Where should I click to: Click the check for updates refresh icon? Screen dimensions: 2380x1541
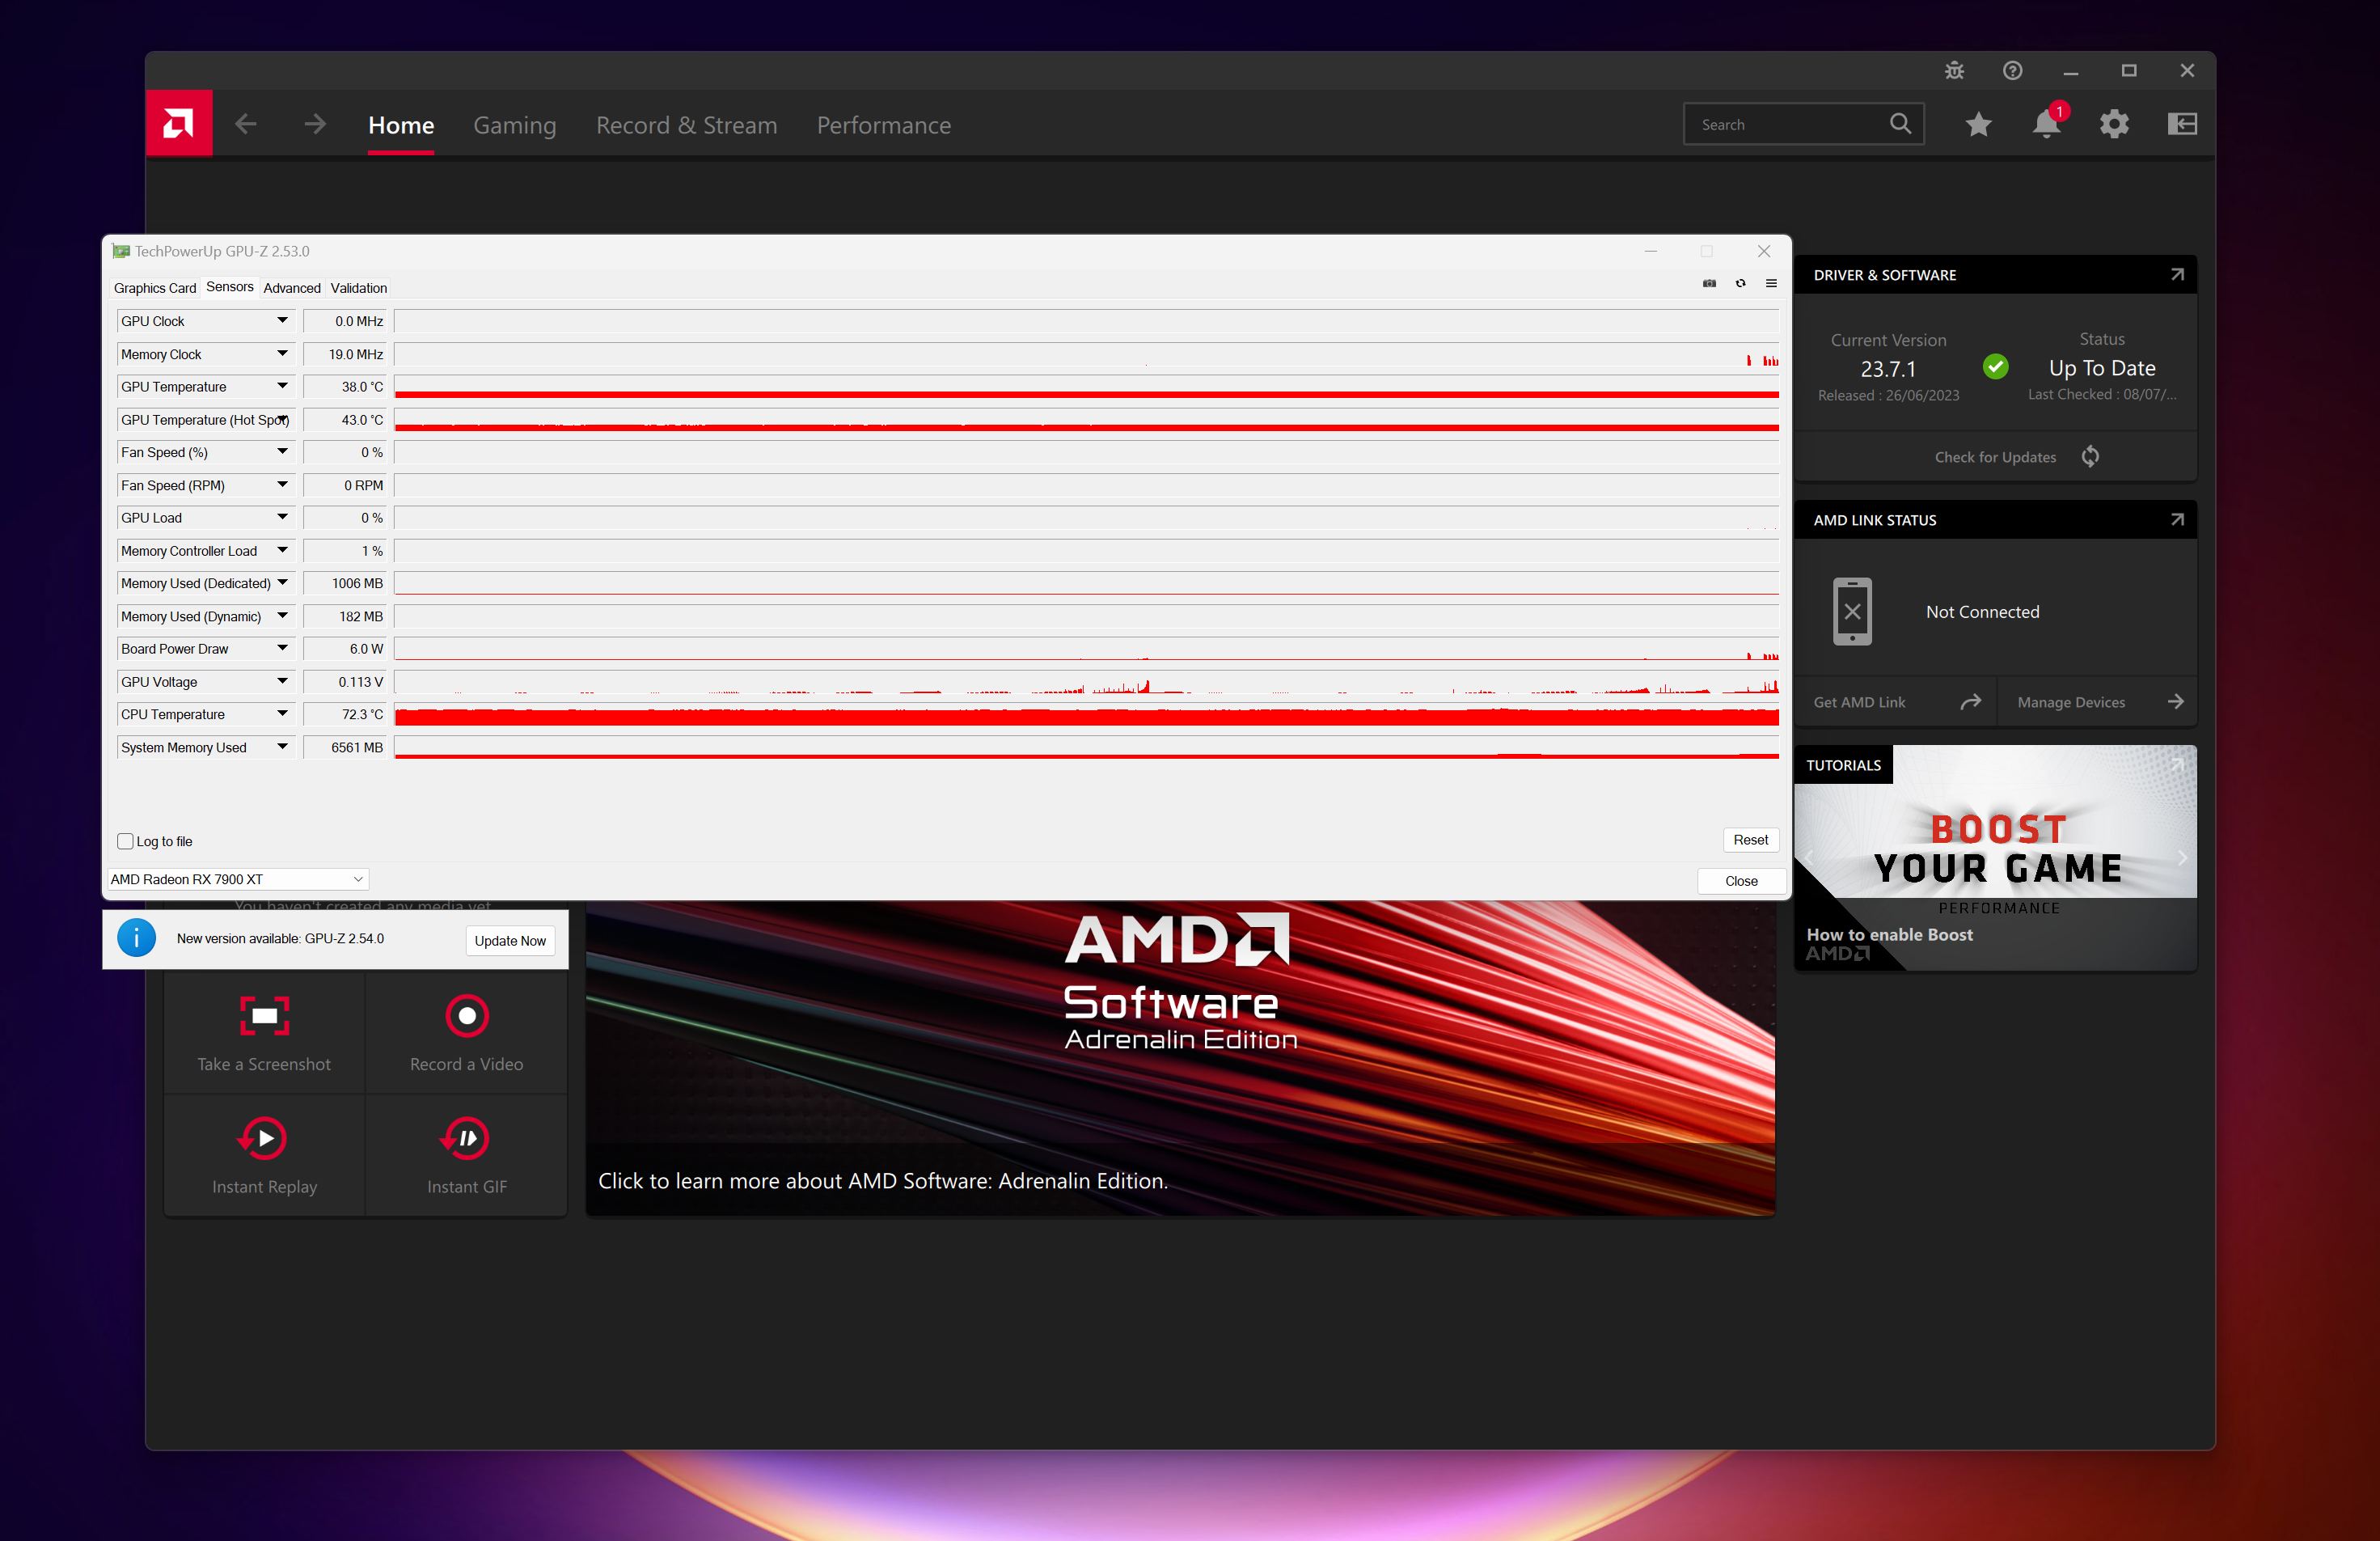coord(2090,456)
